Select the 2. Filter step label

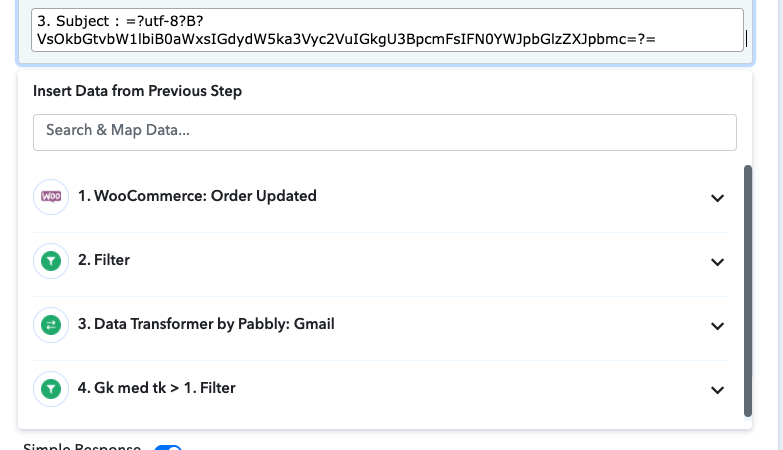click(104, 260)
